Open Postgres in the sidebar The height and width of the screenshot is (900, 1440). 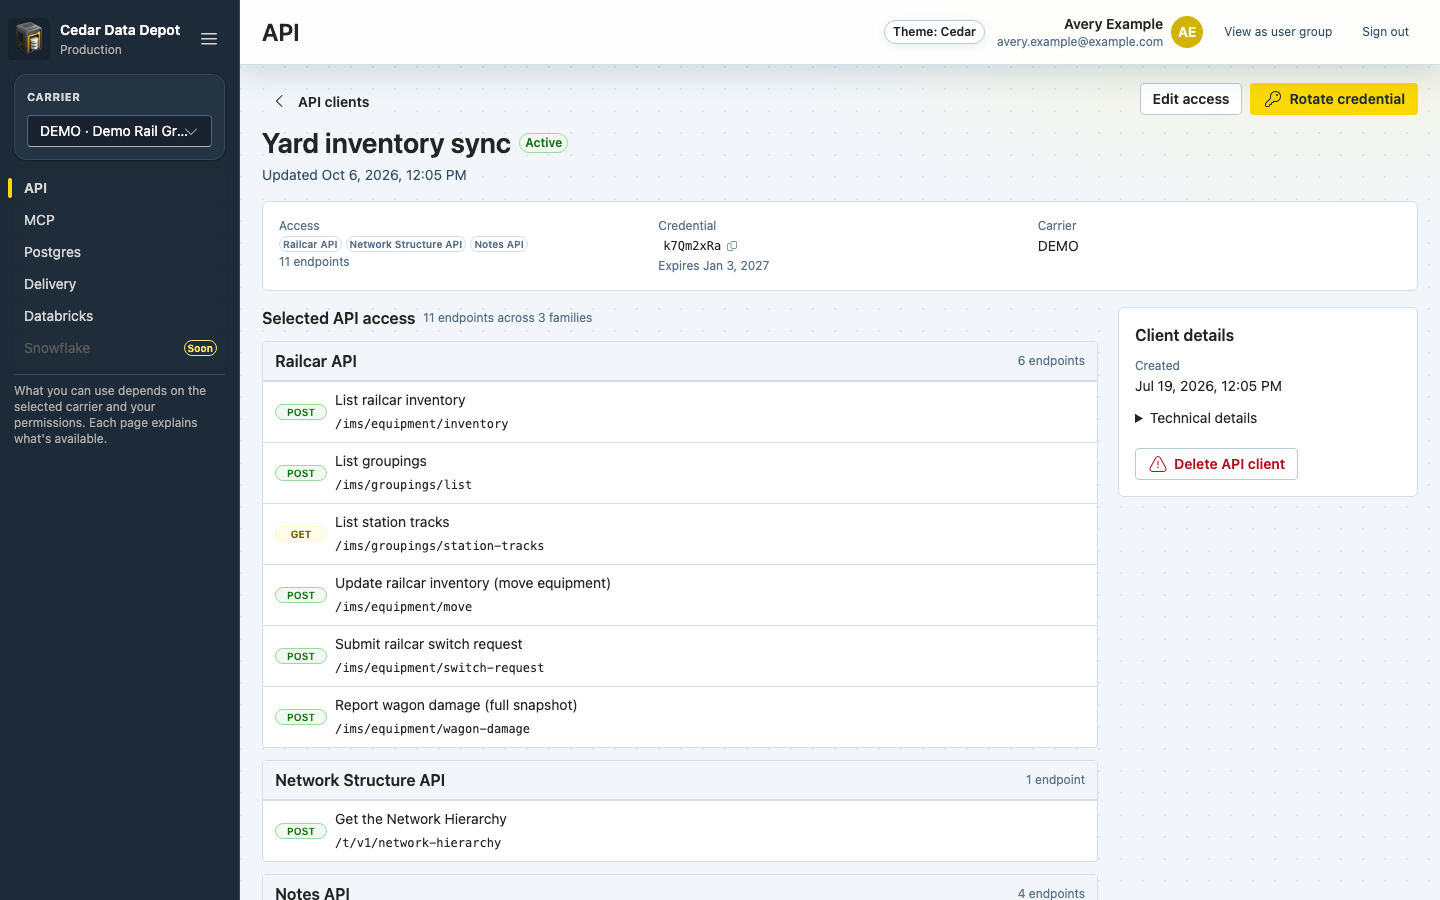(x=119, y=252)
